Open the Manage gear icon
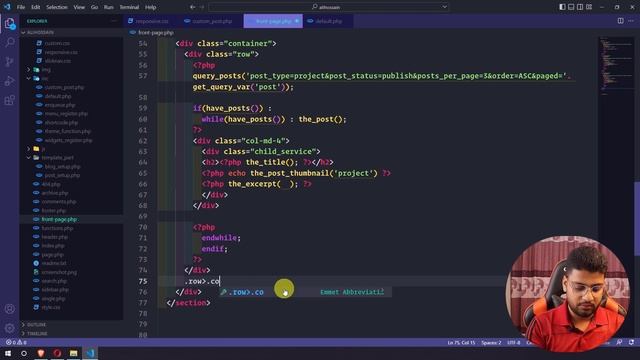Screen dimensions: 640x360 pyautogui.click(x=9, y=328)
